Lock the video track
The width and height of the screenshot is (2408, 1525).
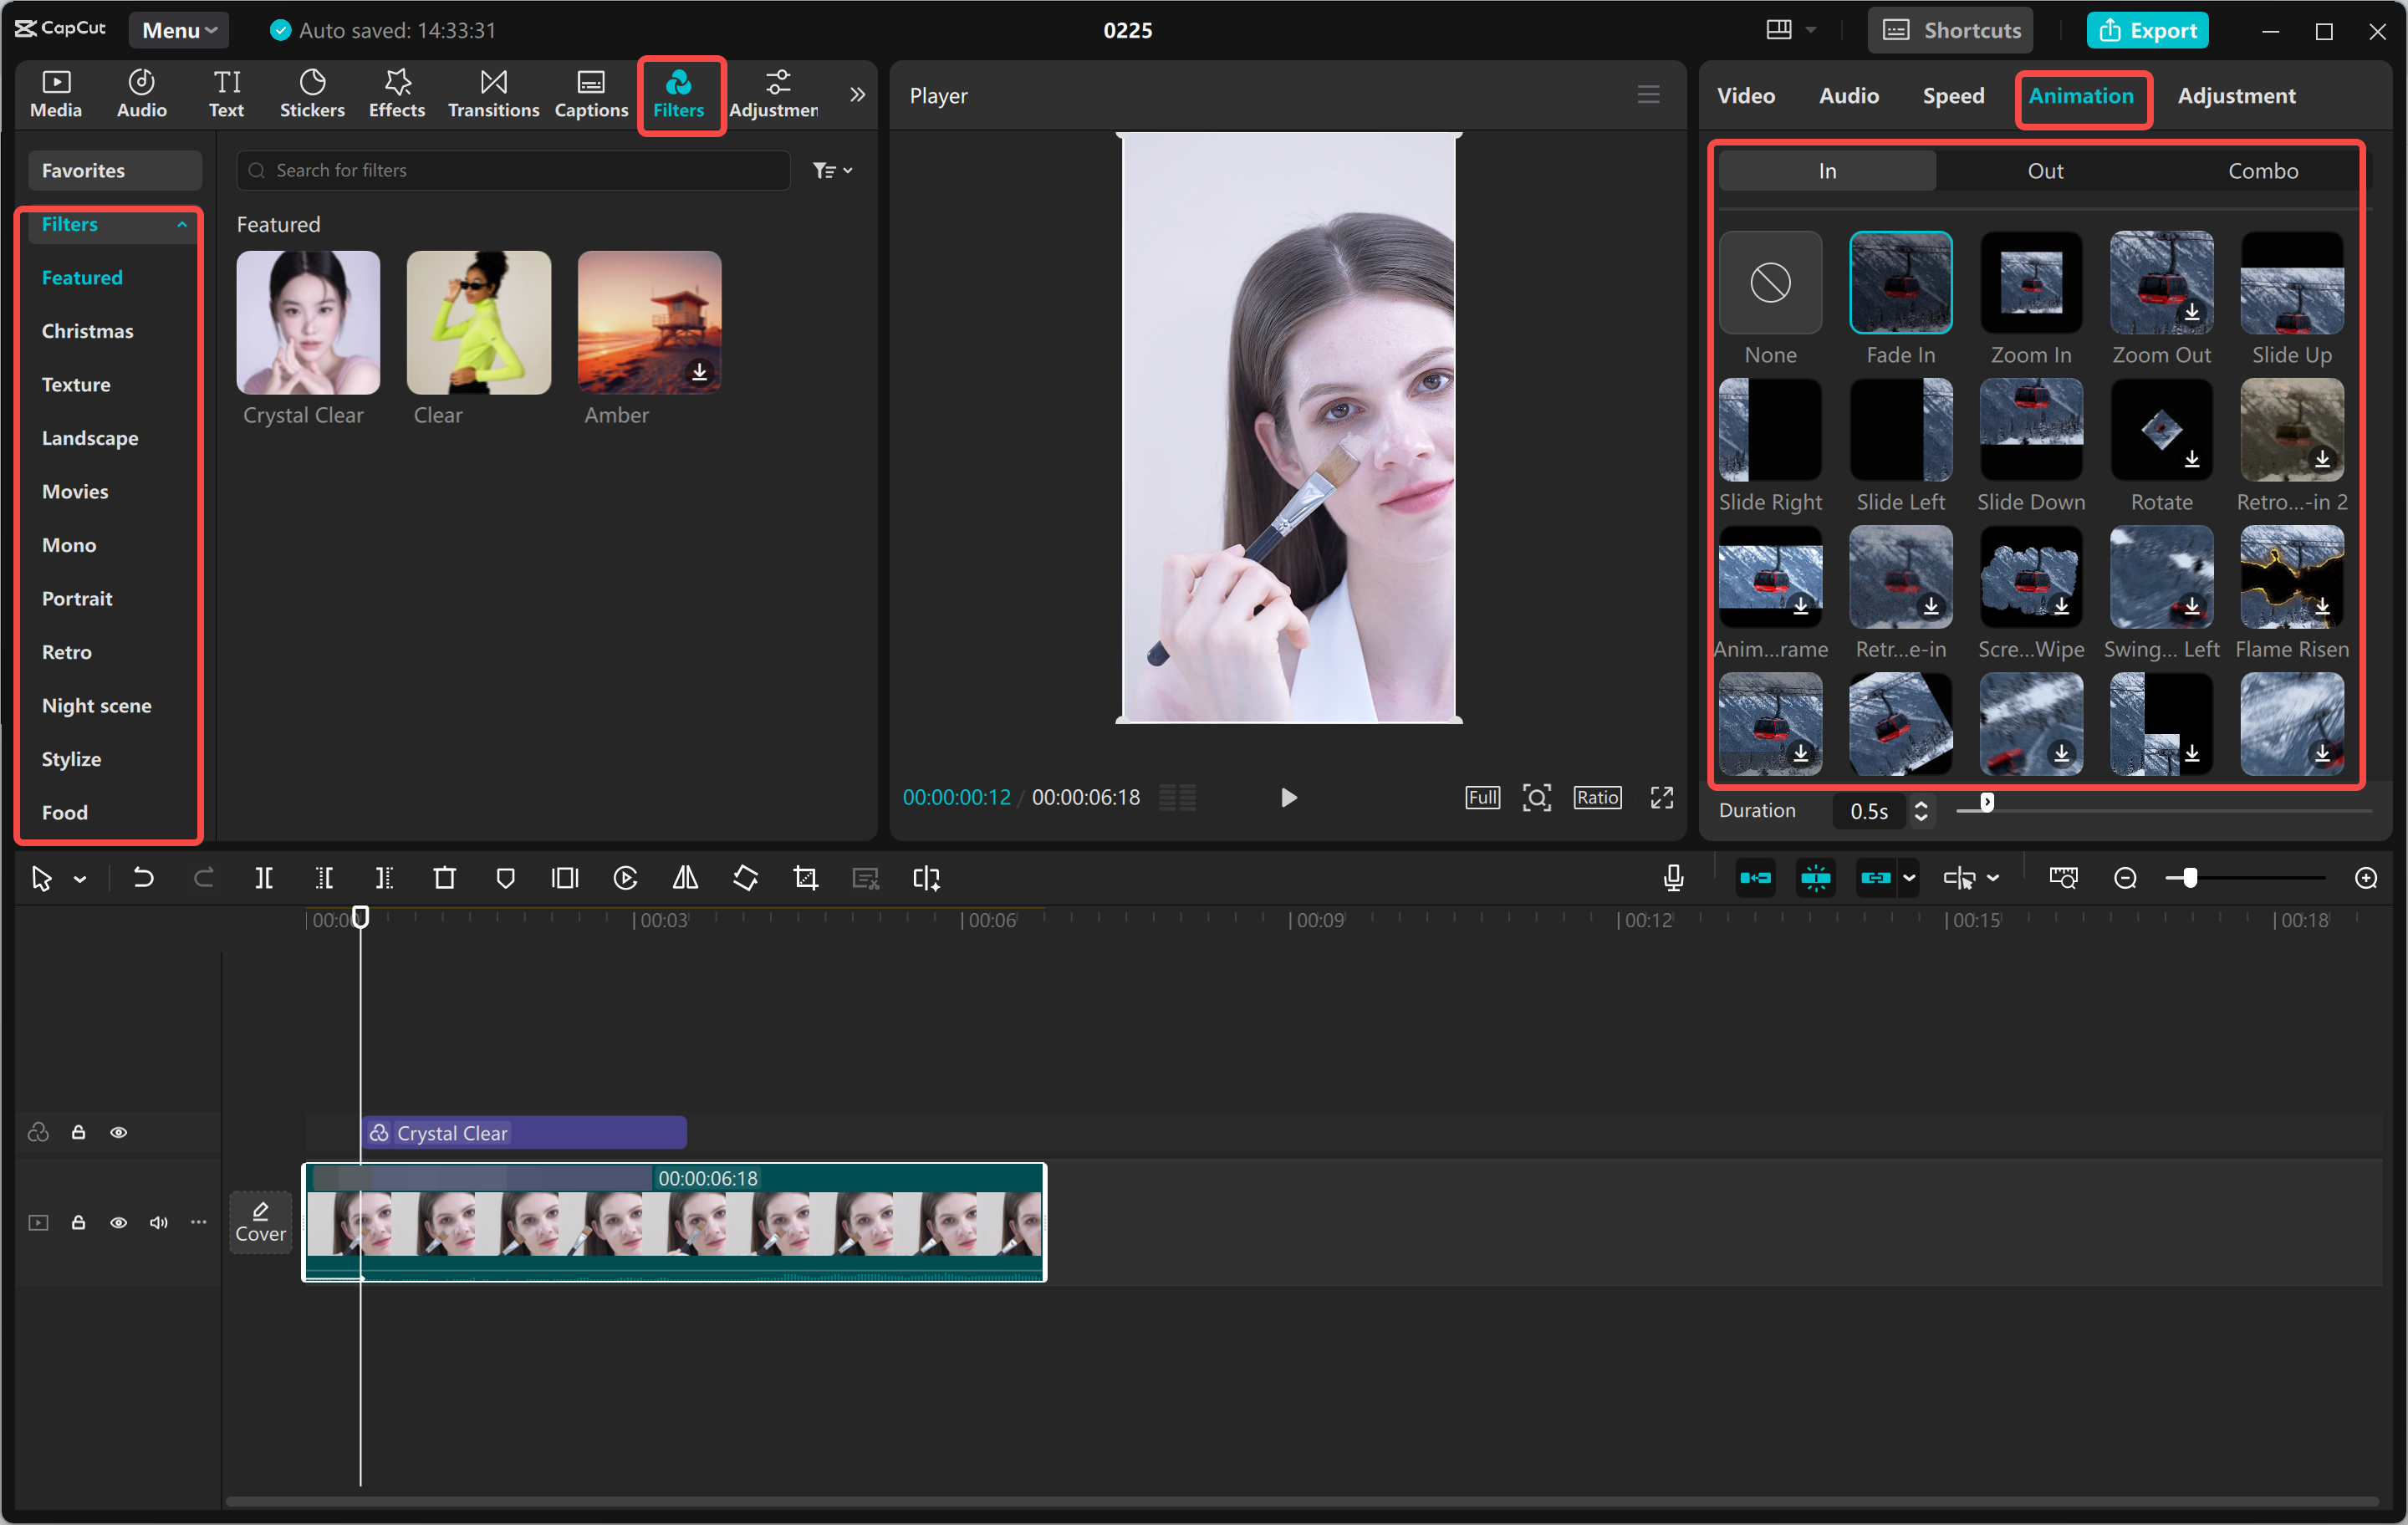tap(79, 1222)
